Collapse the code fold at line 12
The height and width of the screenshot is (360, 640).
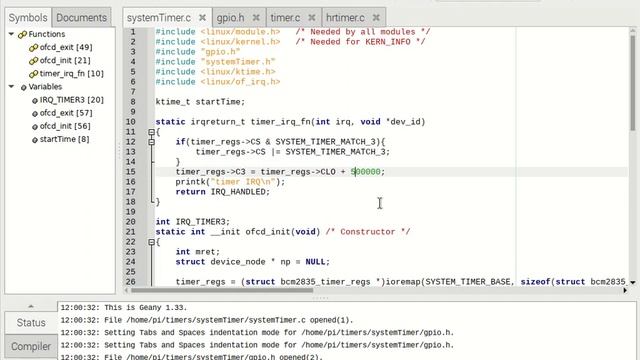pos(151,142)
